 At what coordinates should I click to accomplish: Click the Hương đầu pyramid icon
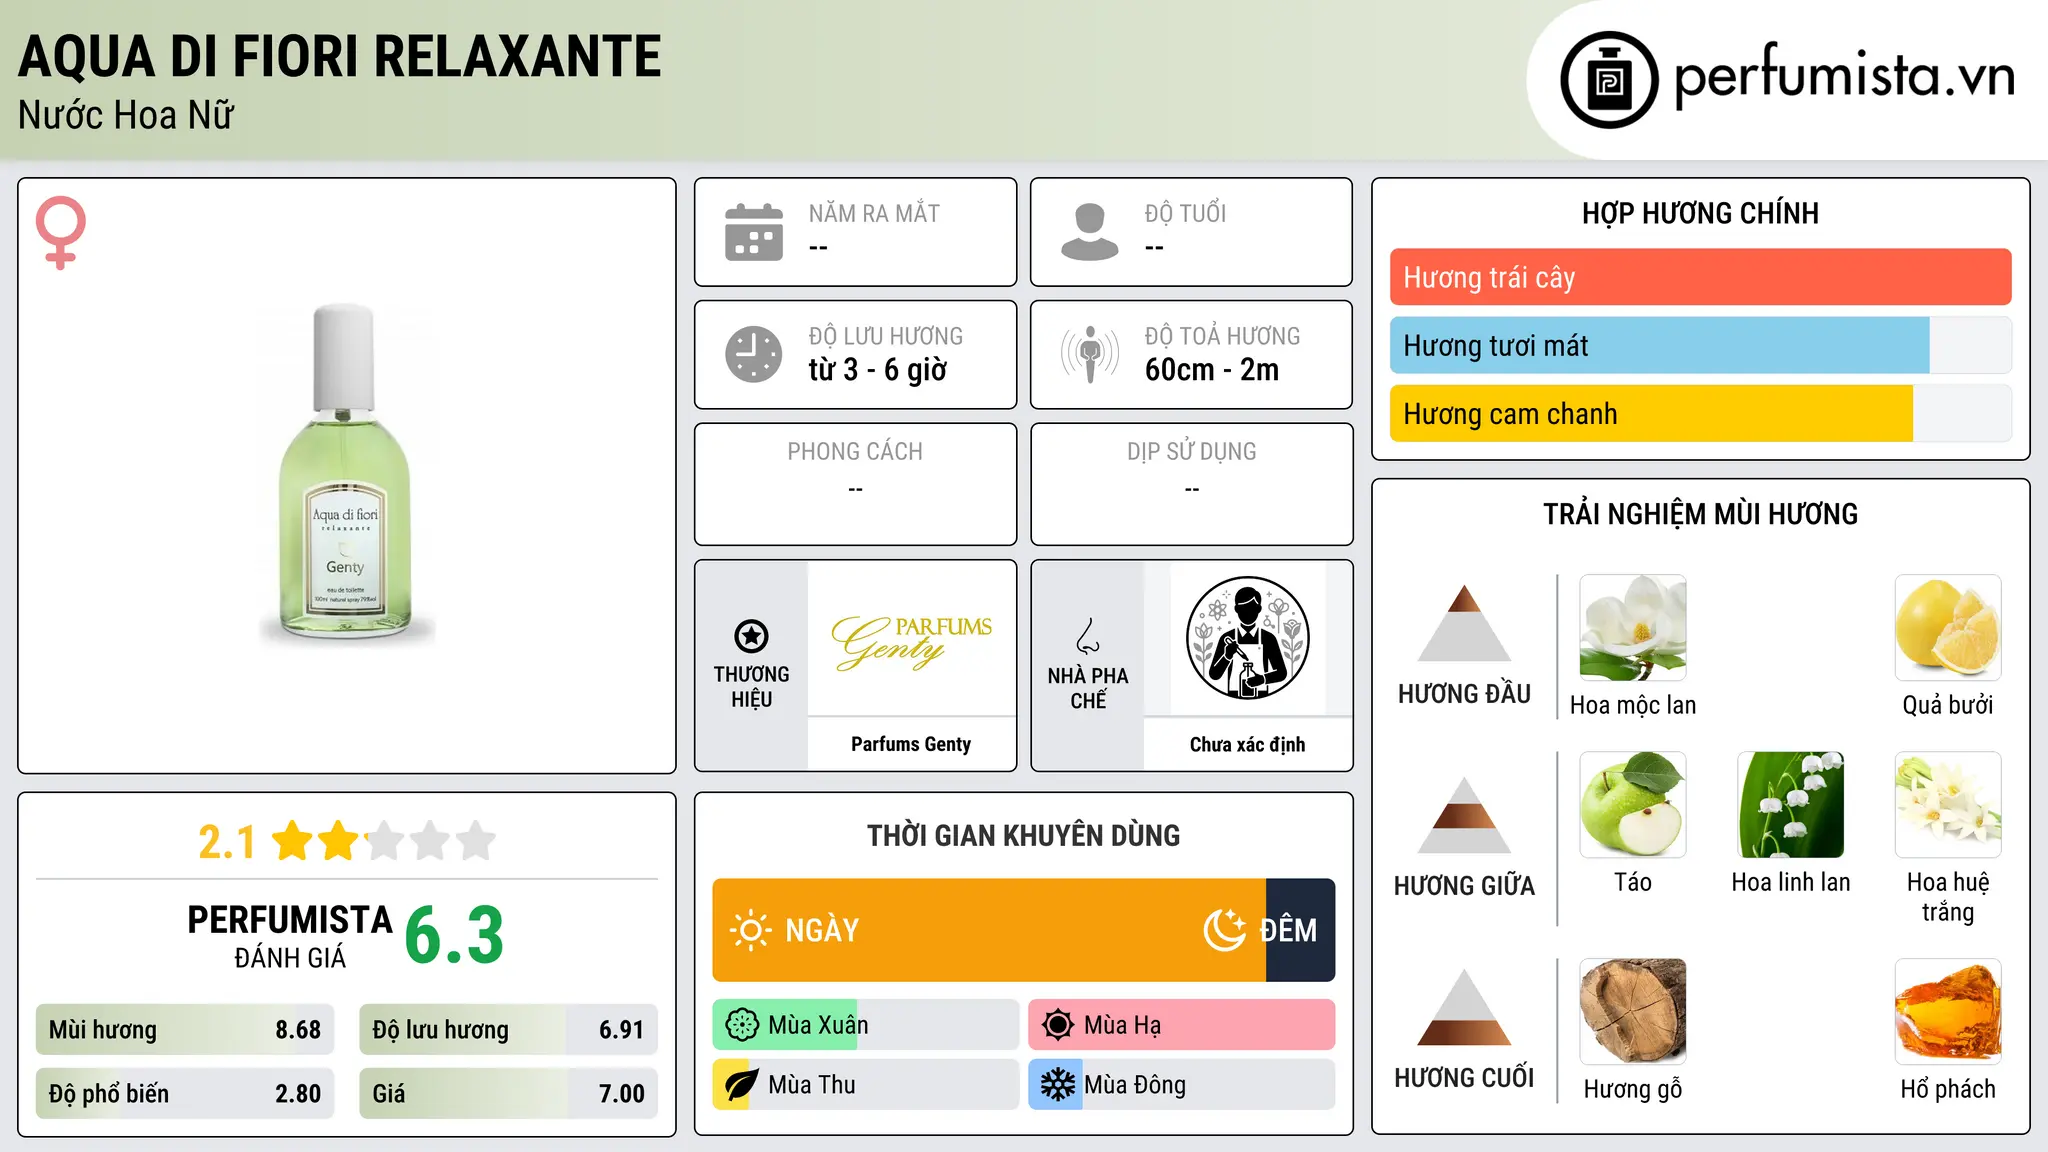point(1464,623)
